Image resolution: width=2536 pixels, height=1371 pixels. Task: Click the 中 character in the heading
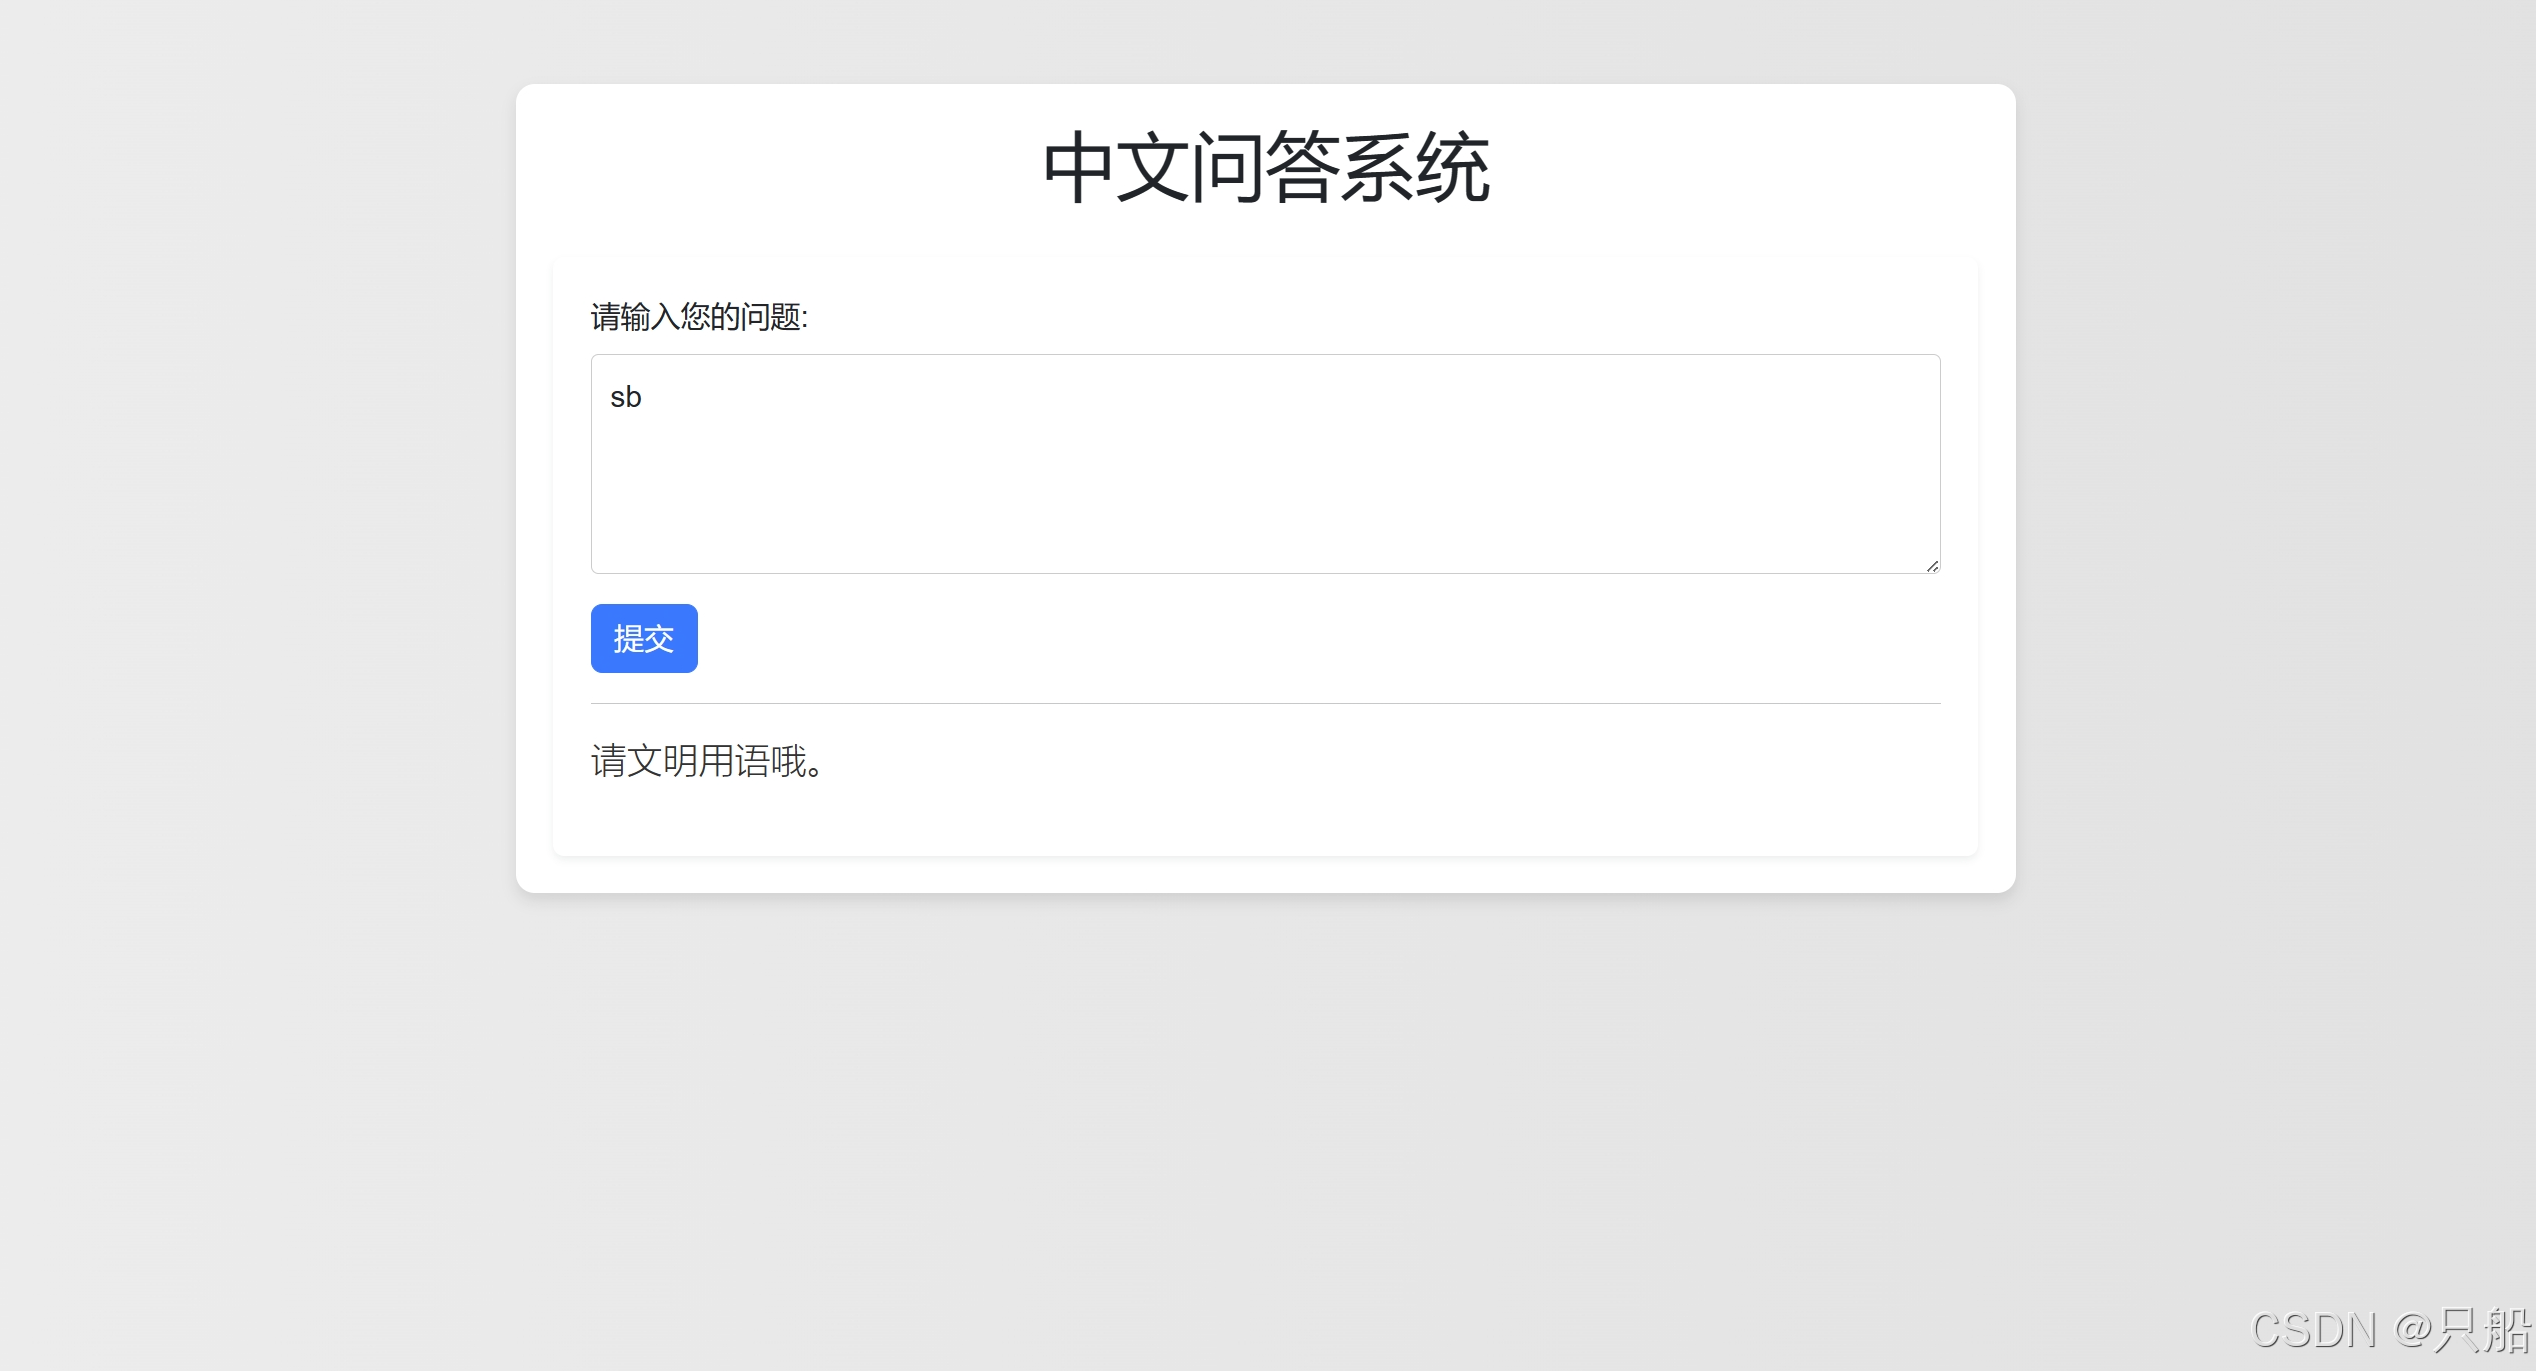pyautogui.click(x=1078, y=168)
